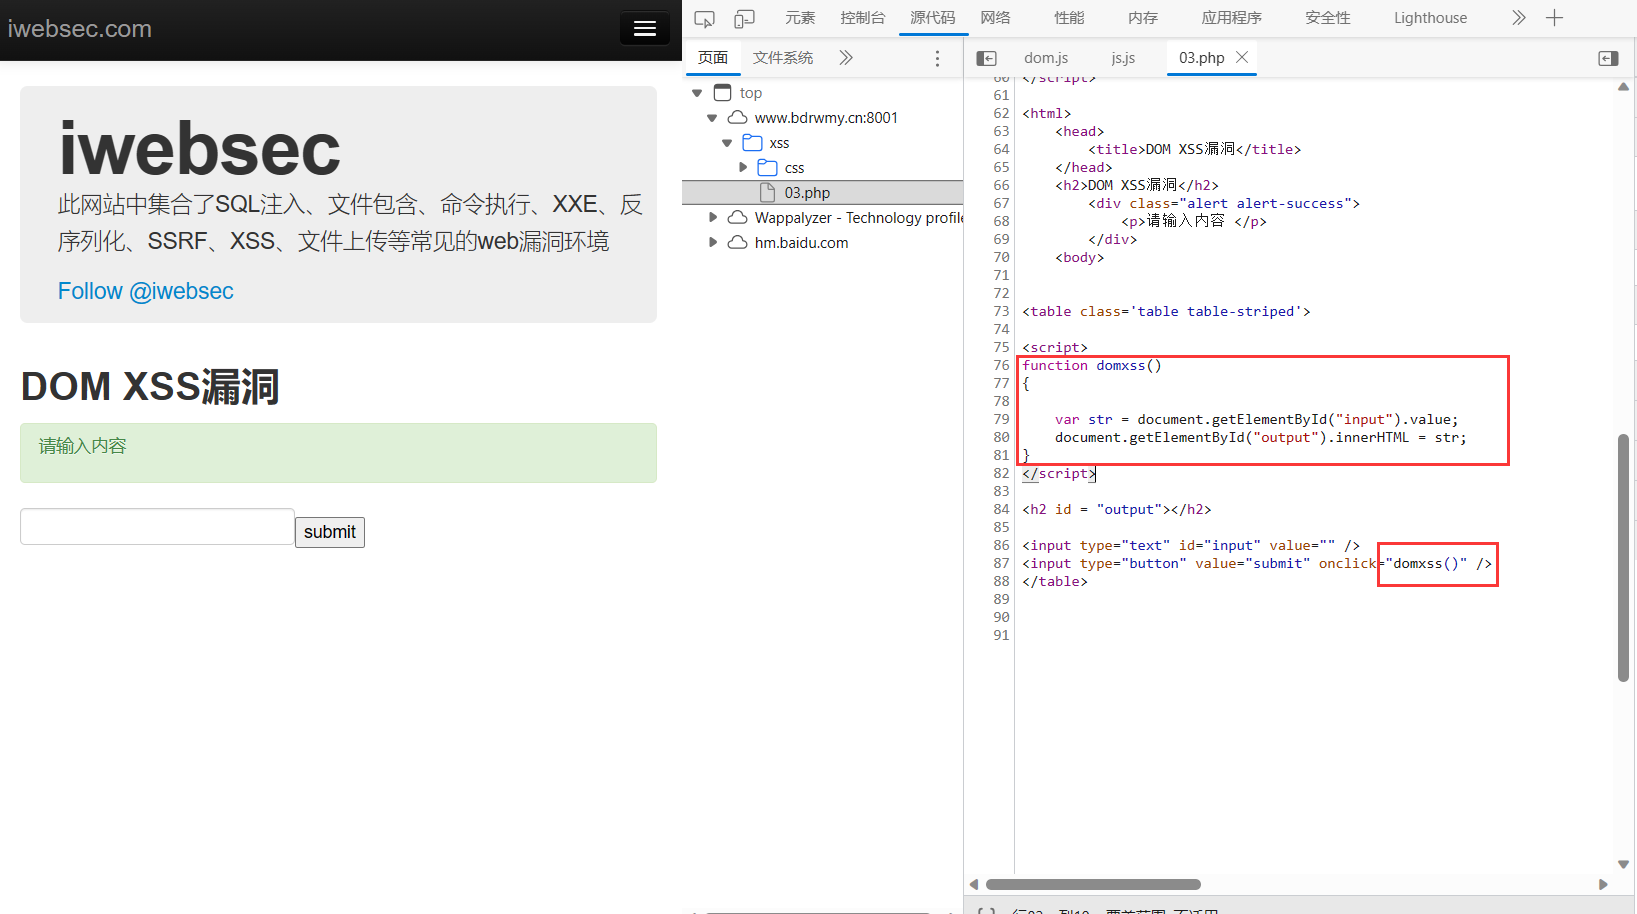This screenshot has height=914, width=1637.
Task: Toggle the debugger sidebar panel icon
Action: click(x=1608, y=58)
